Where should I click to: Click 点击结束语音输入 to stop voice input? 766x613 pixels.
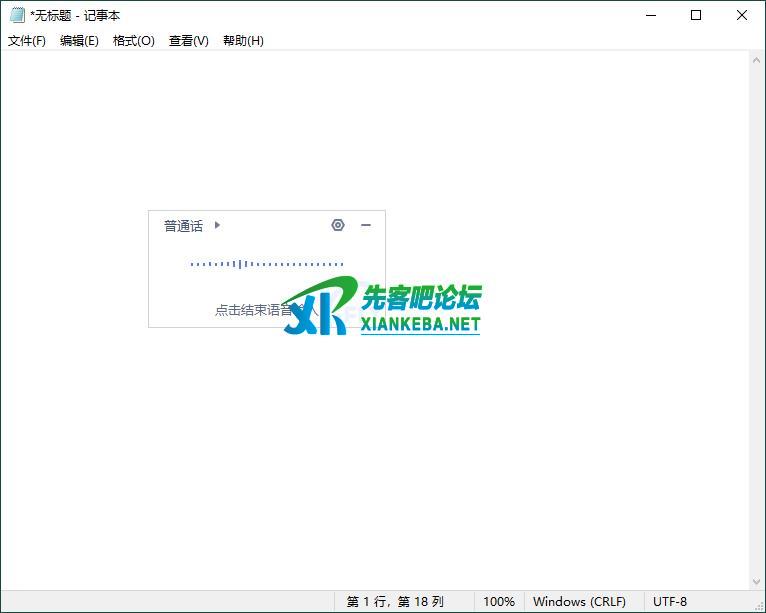pos(252,310)
